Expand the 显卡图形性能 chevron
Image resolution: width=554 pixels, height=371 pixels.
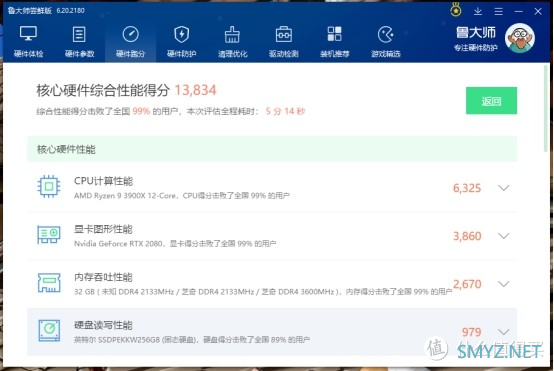click(x=503, y=236)
